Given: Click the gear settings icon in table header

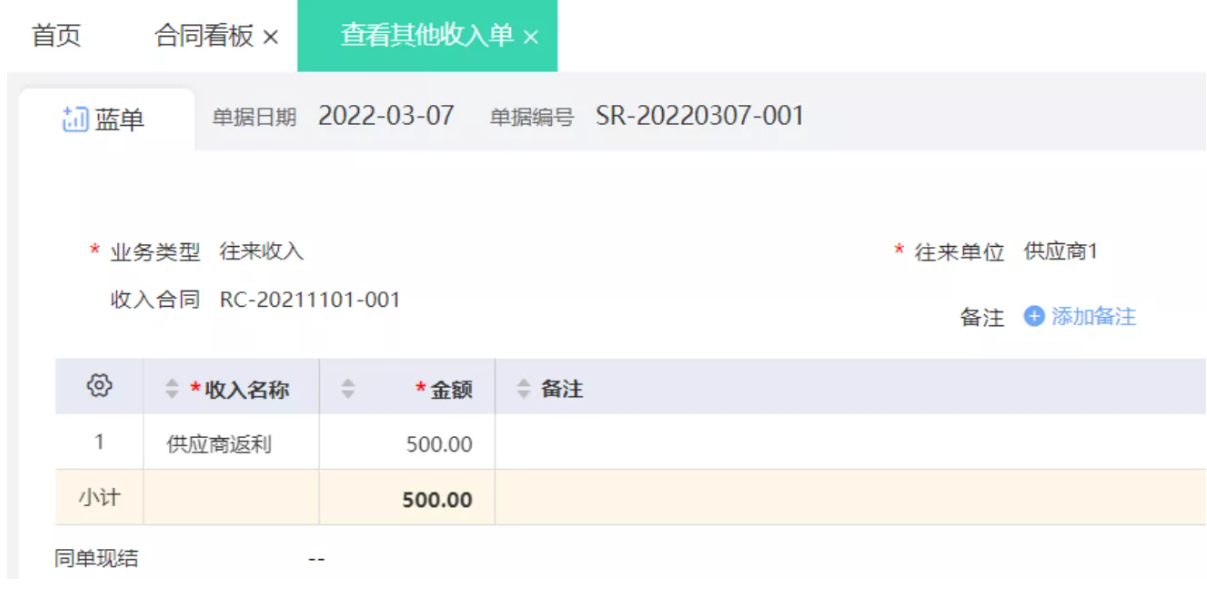Looking at the screenshot, I should tap(99, 386).
